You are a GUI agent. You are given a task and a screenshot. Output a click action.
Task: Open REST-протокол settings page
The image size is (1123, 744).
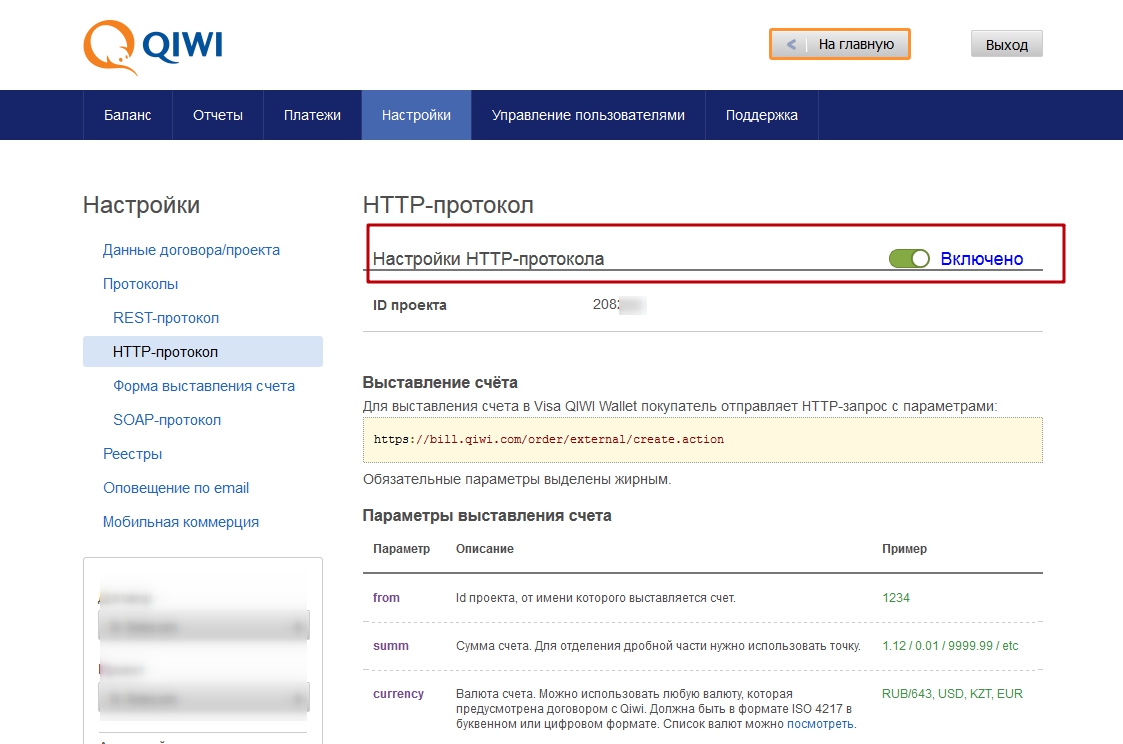(x=166, y=318)
